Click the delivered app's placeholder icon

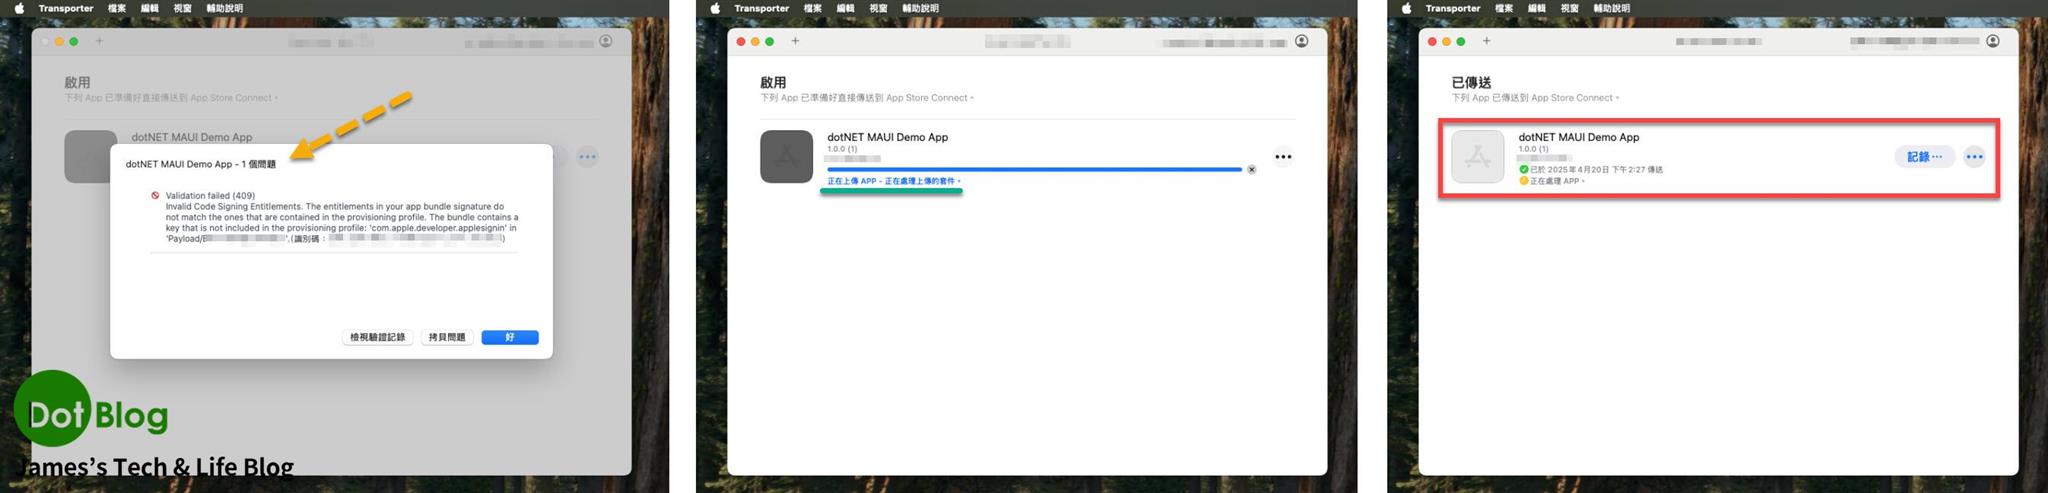coord(1477,157)
